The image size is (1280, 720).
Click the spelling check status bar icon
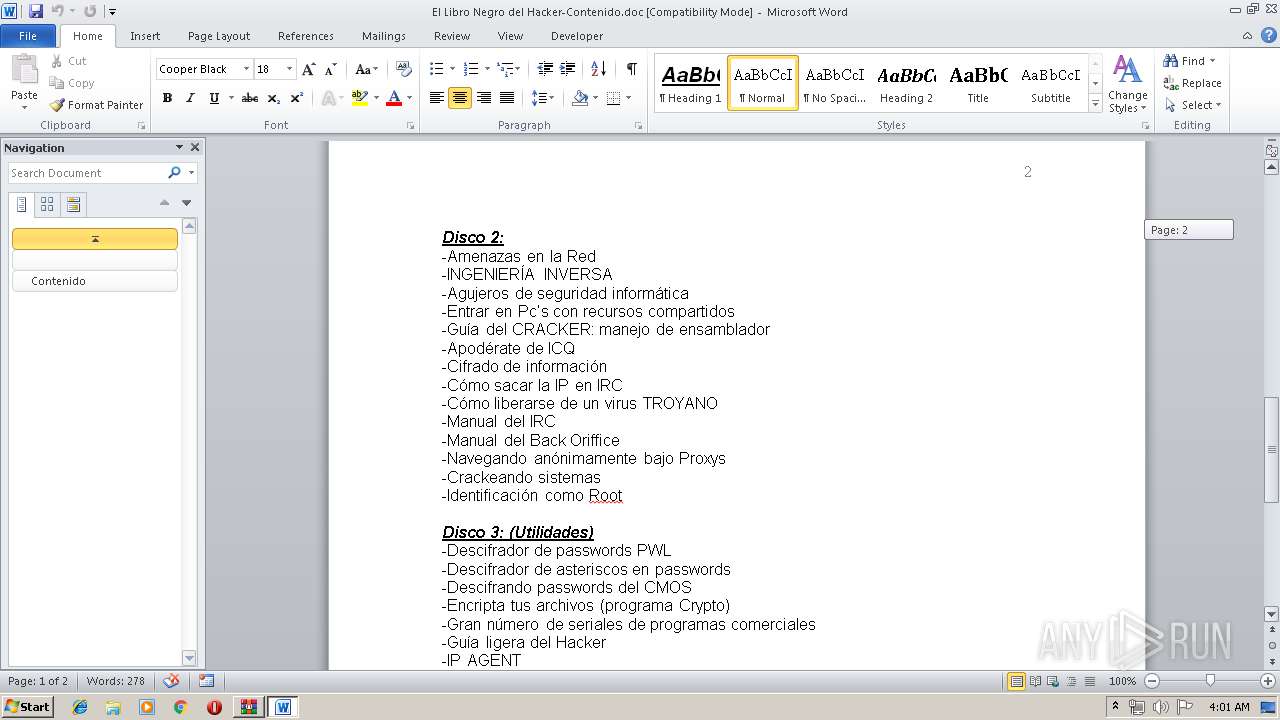click(171, 681)
